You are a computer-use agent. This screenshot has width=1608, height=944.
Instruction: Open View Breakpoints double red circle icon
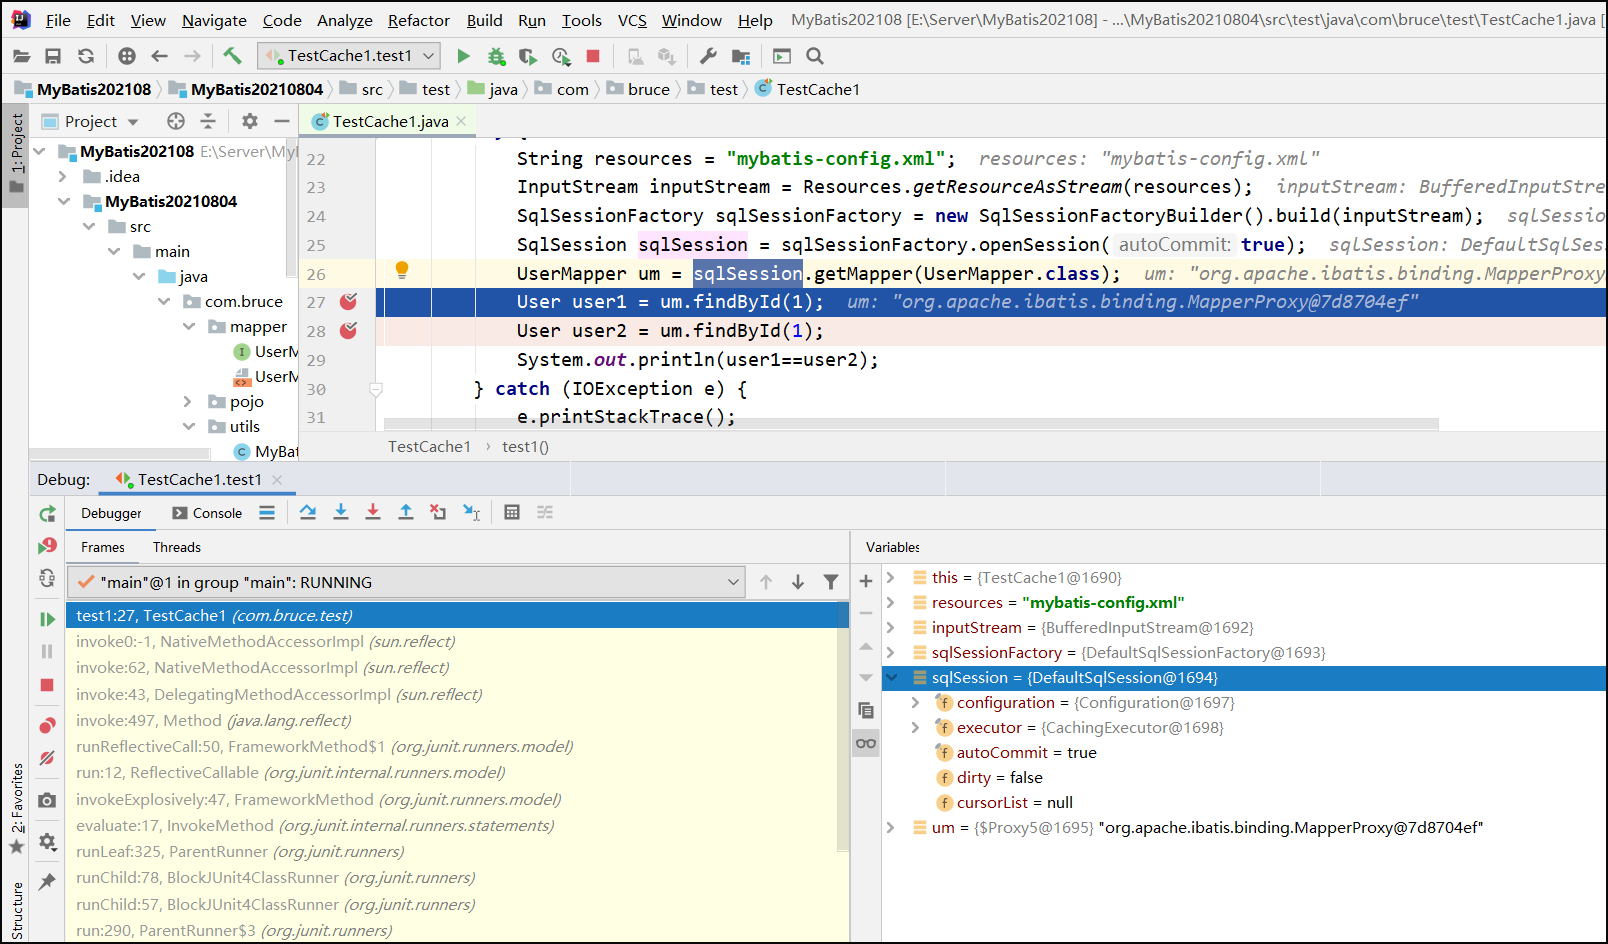[x=47, y=725]
